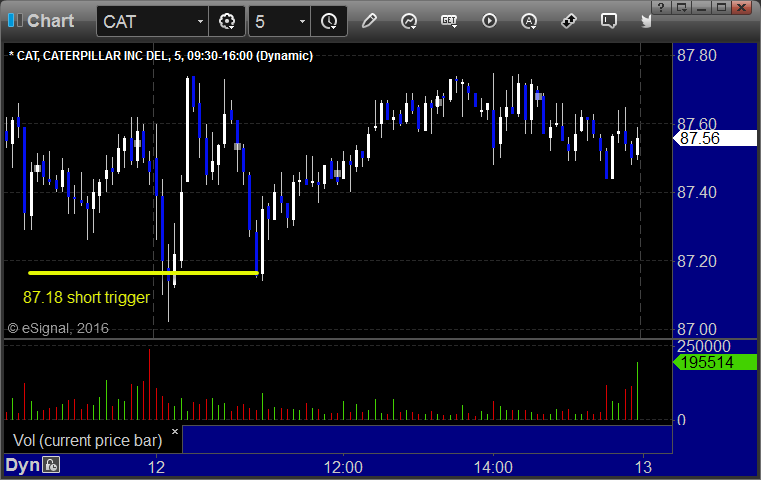
Task: Close the Vol study pane
Action: click(x=175, y=431)
